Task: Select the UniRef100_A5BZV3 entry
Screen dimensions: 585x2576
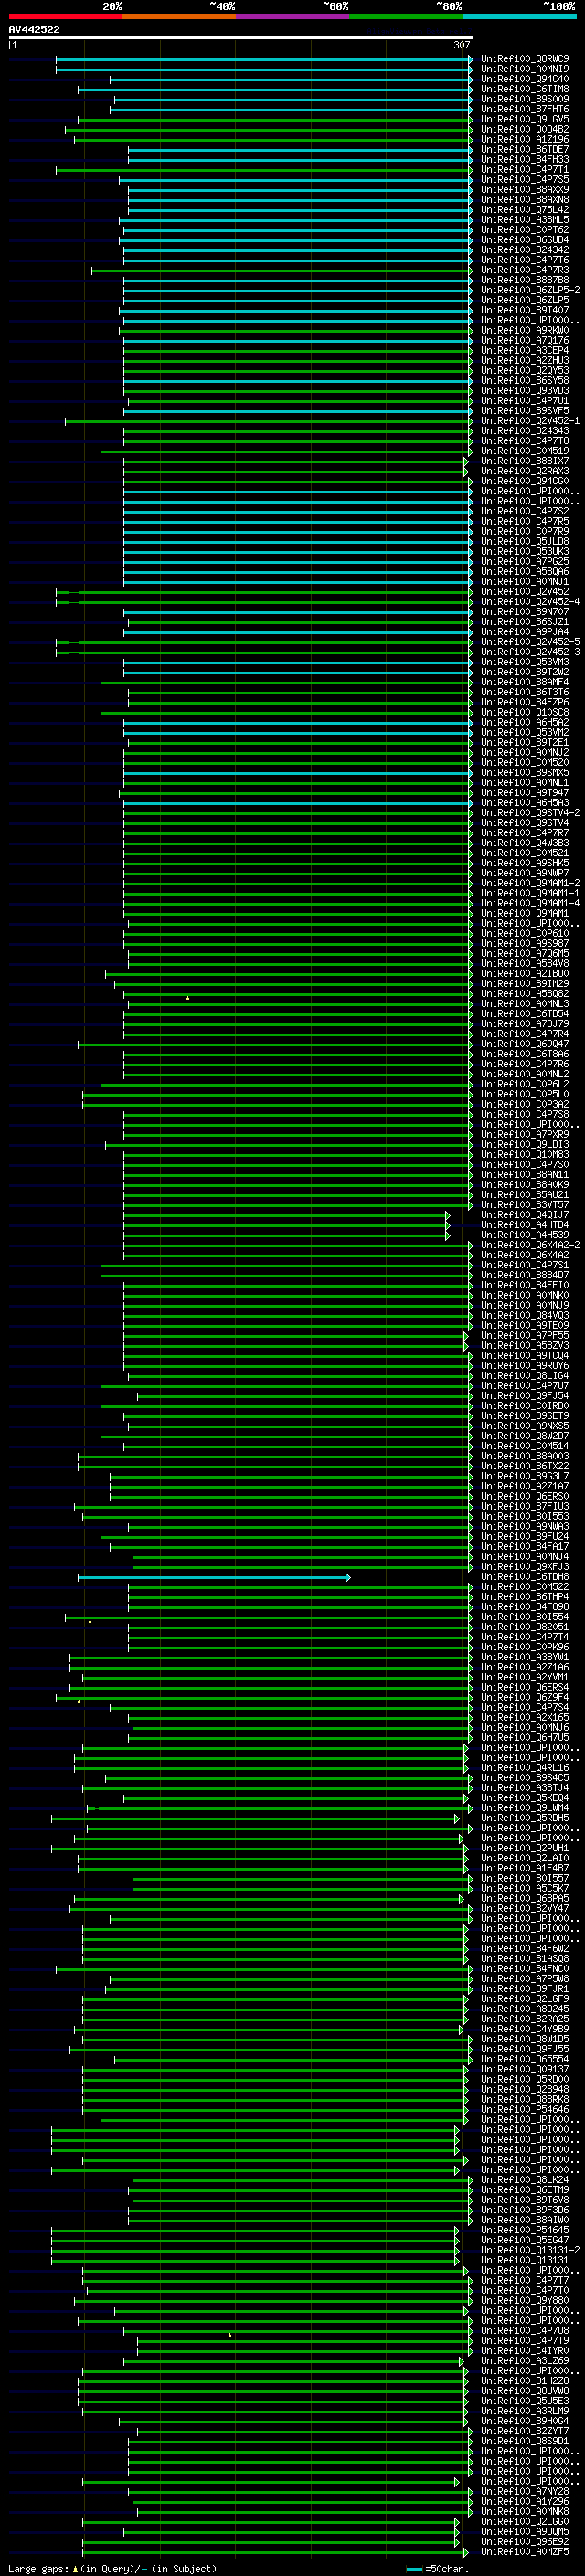Action: point(525,1345)
